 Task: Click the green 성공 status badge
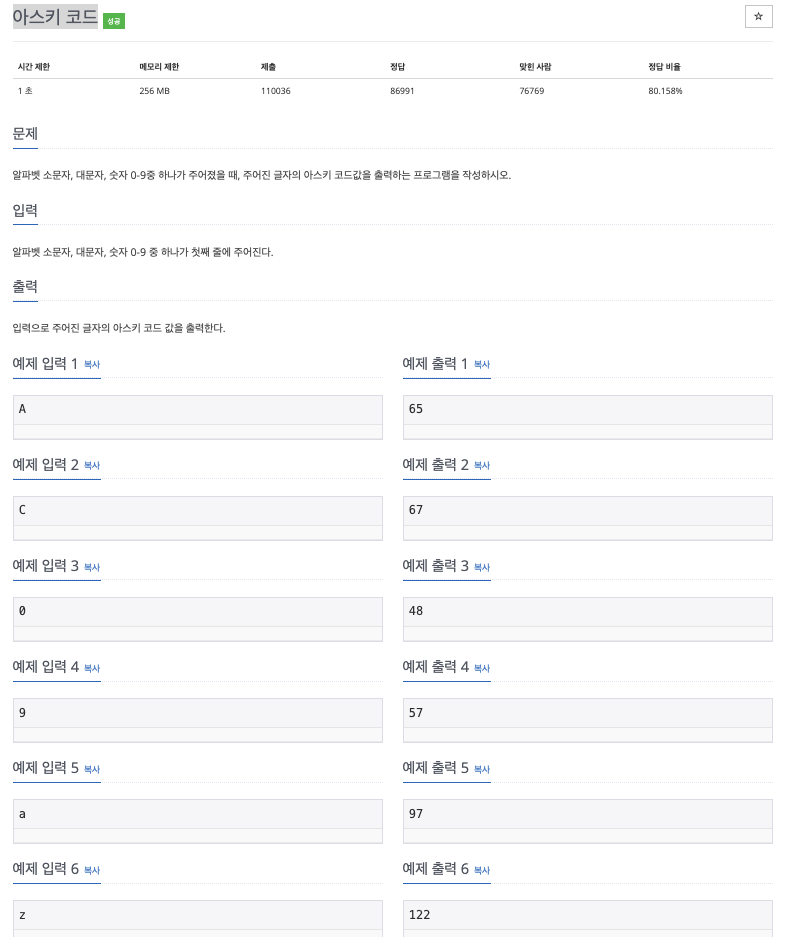coord(114,21)
